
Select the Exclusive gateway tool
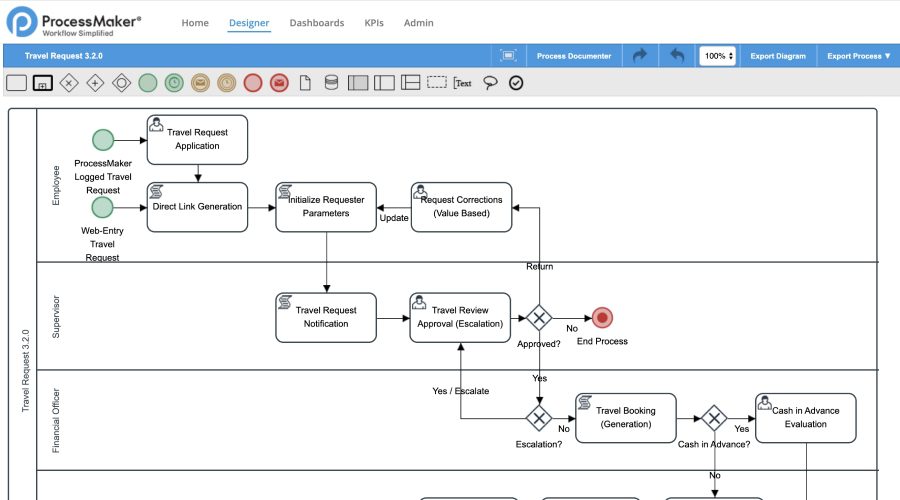tap(69, 83)
